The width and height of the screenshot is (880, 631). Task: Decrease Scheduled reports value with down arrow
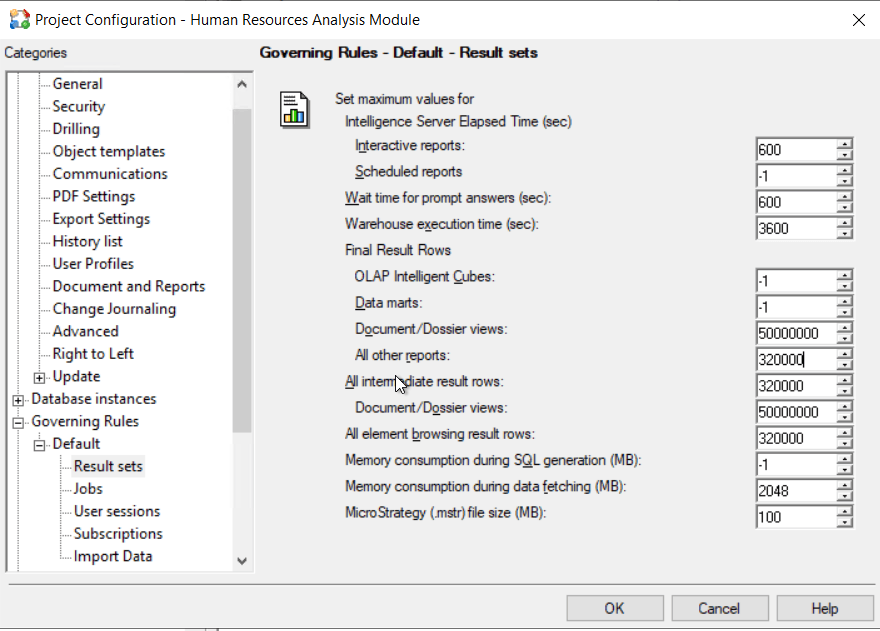(x=845, y=182)
